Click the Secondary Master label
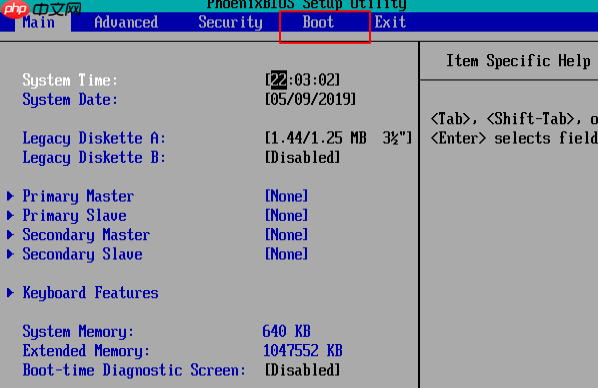The width and height of the screenshot is (598, 388). pos(86,235)
